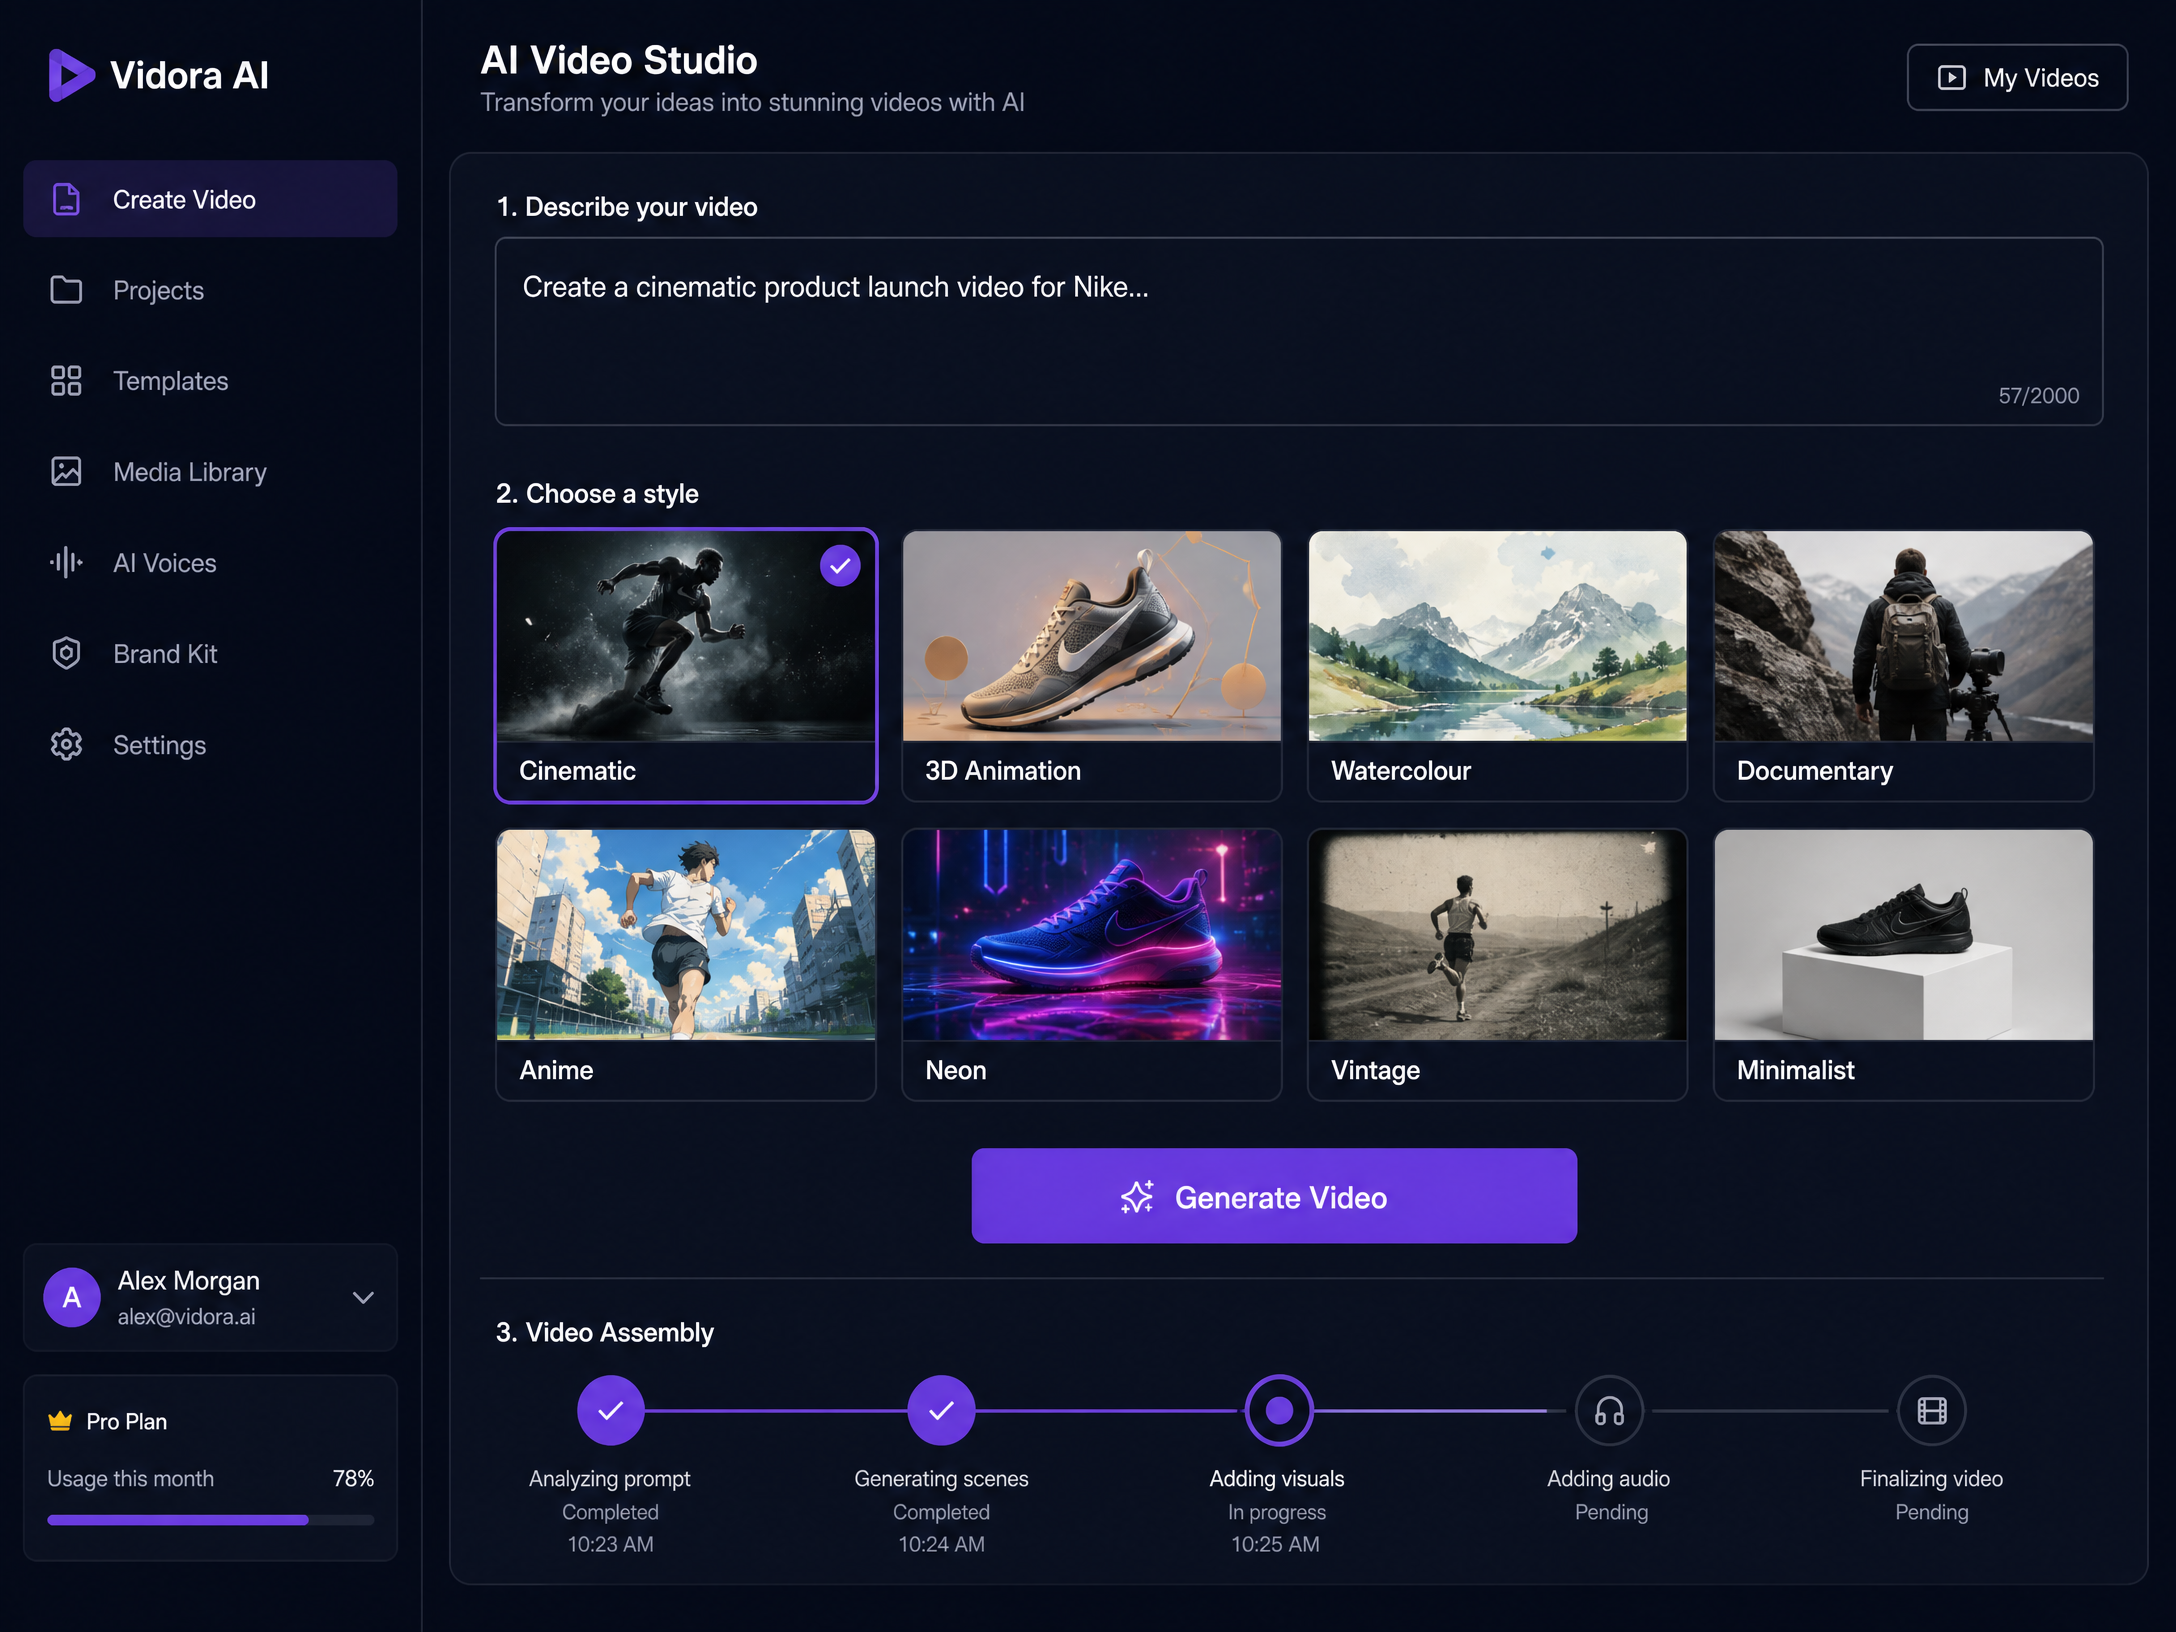The height and width of the screenshot is (1632, 2176).
Task: Click the Pro Plan label
Action: click(x=127, y=1421)
